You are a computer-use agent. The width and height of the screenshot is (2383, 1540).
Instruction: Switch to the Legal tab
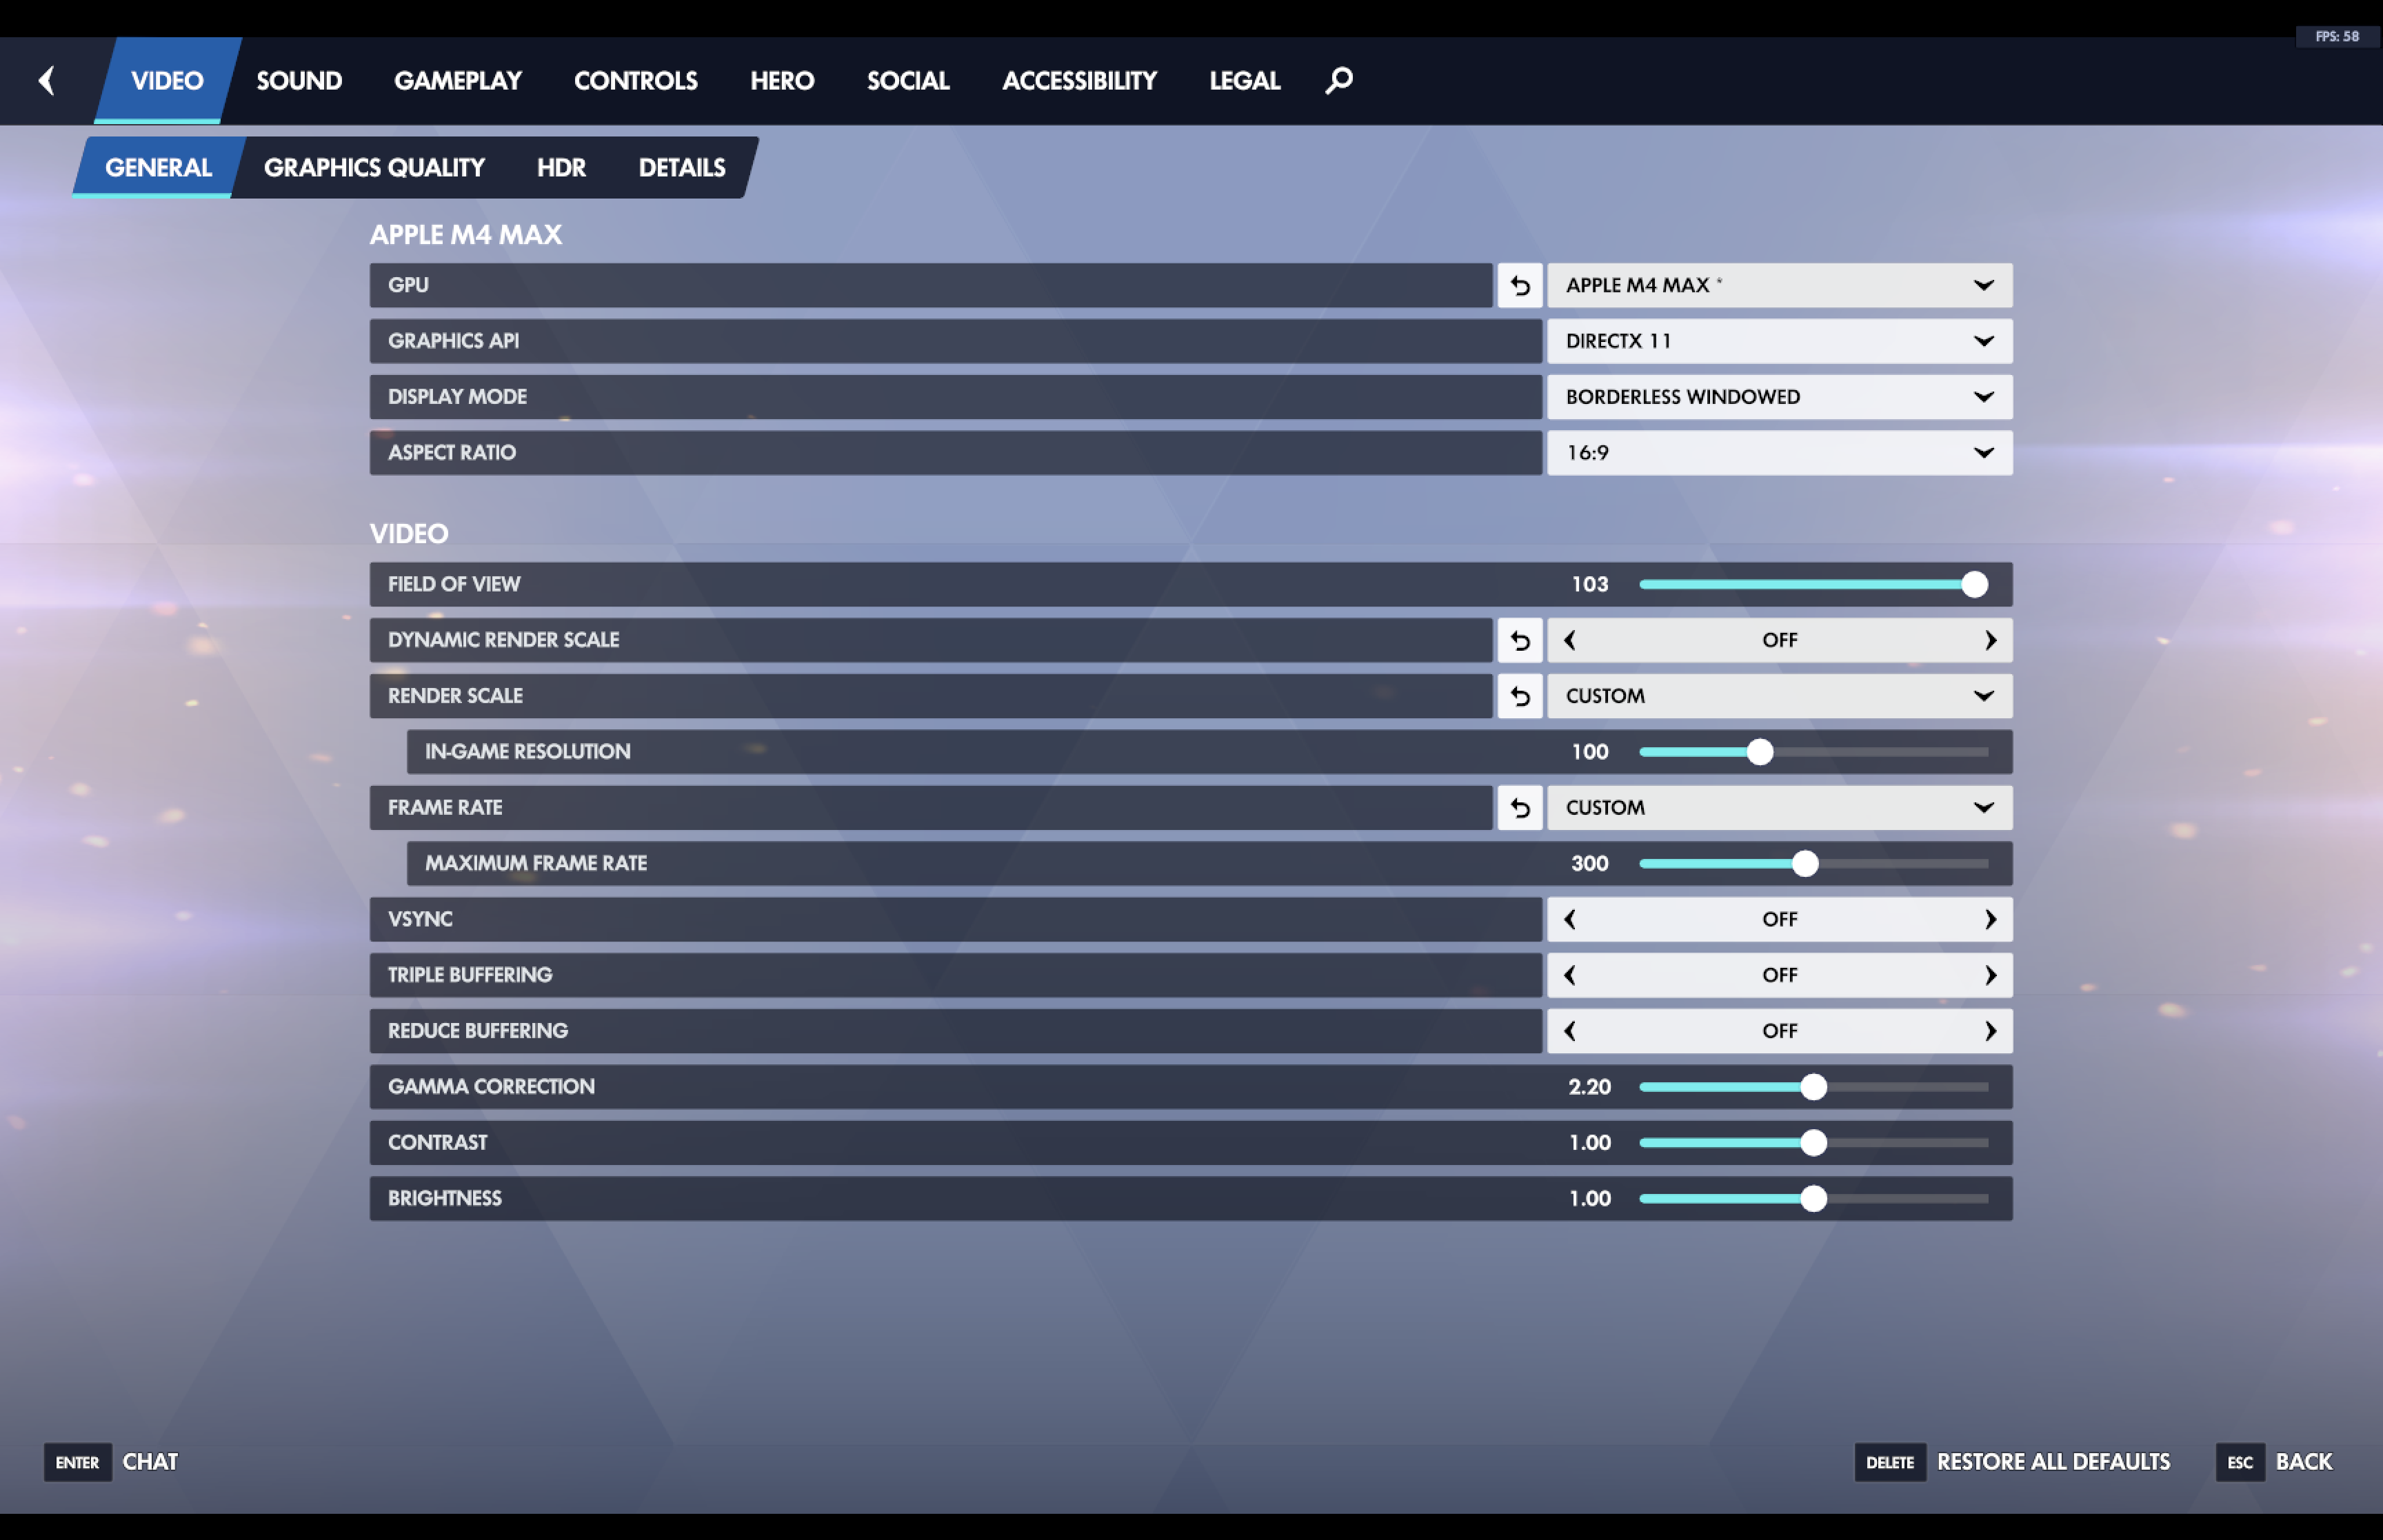1245,81
